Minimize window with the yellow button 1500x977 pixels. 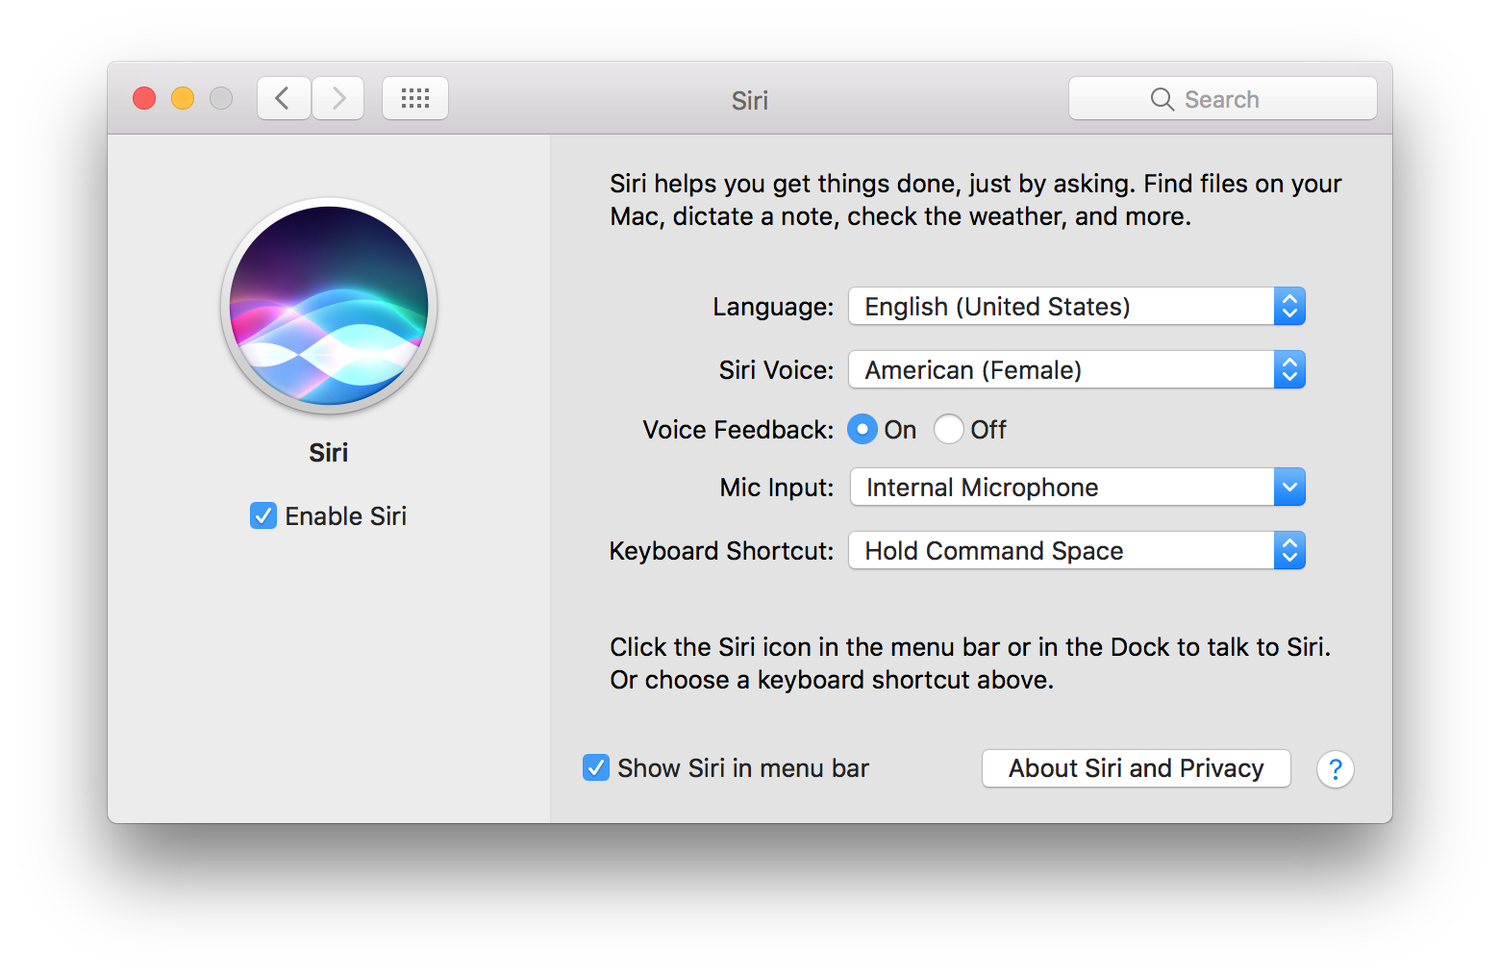click(x=183, y=98)
